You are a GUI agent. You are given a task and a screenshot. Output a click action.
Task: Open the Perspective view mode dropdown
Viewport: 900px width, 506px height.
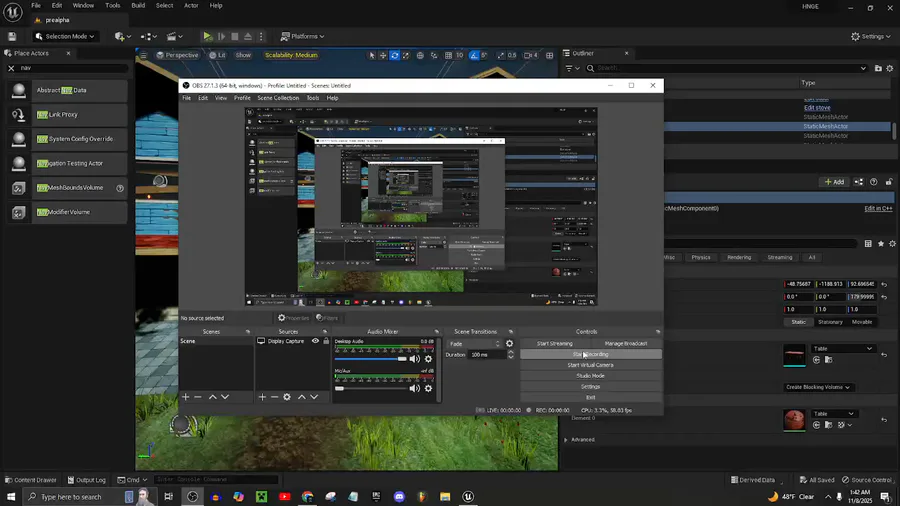coord(177,55)
